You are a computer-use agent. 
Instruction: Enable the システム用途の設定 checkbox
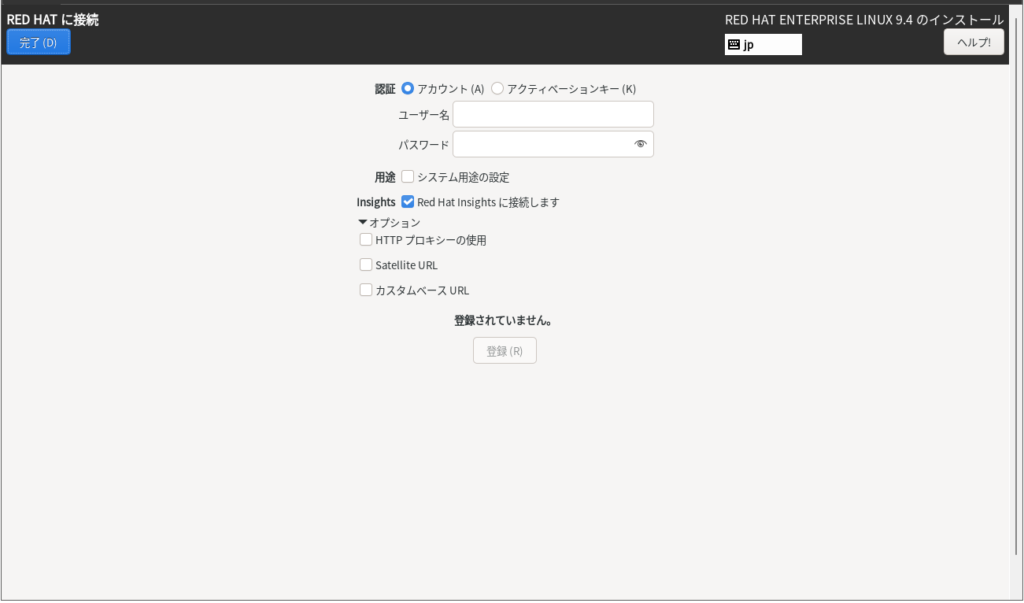[408, 177]
